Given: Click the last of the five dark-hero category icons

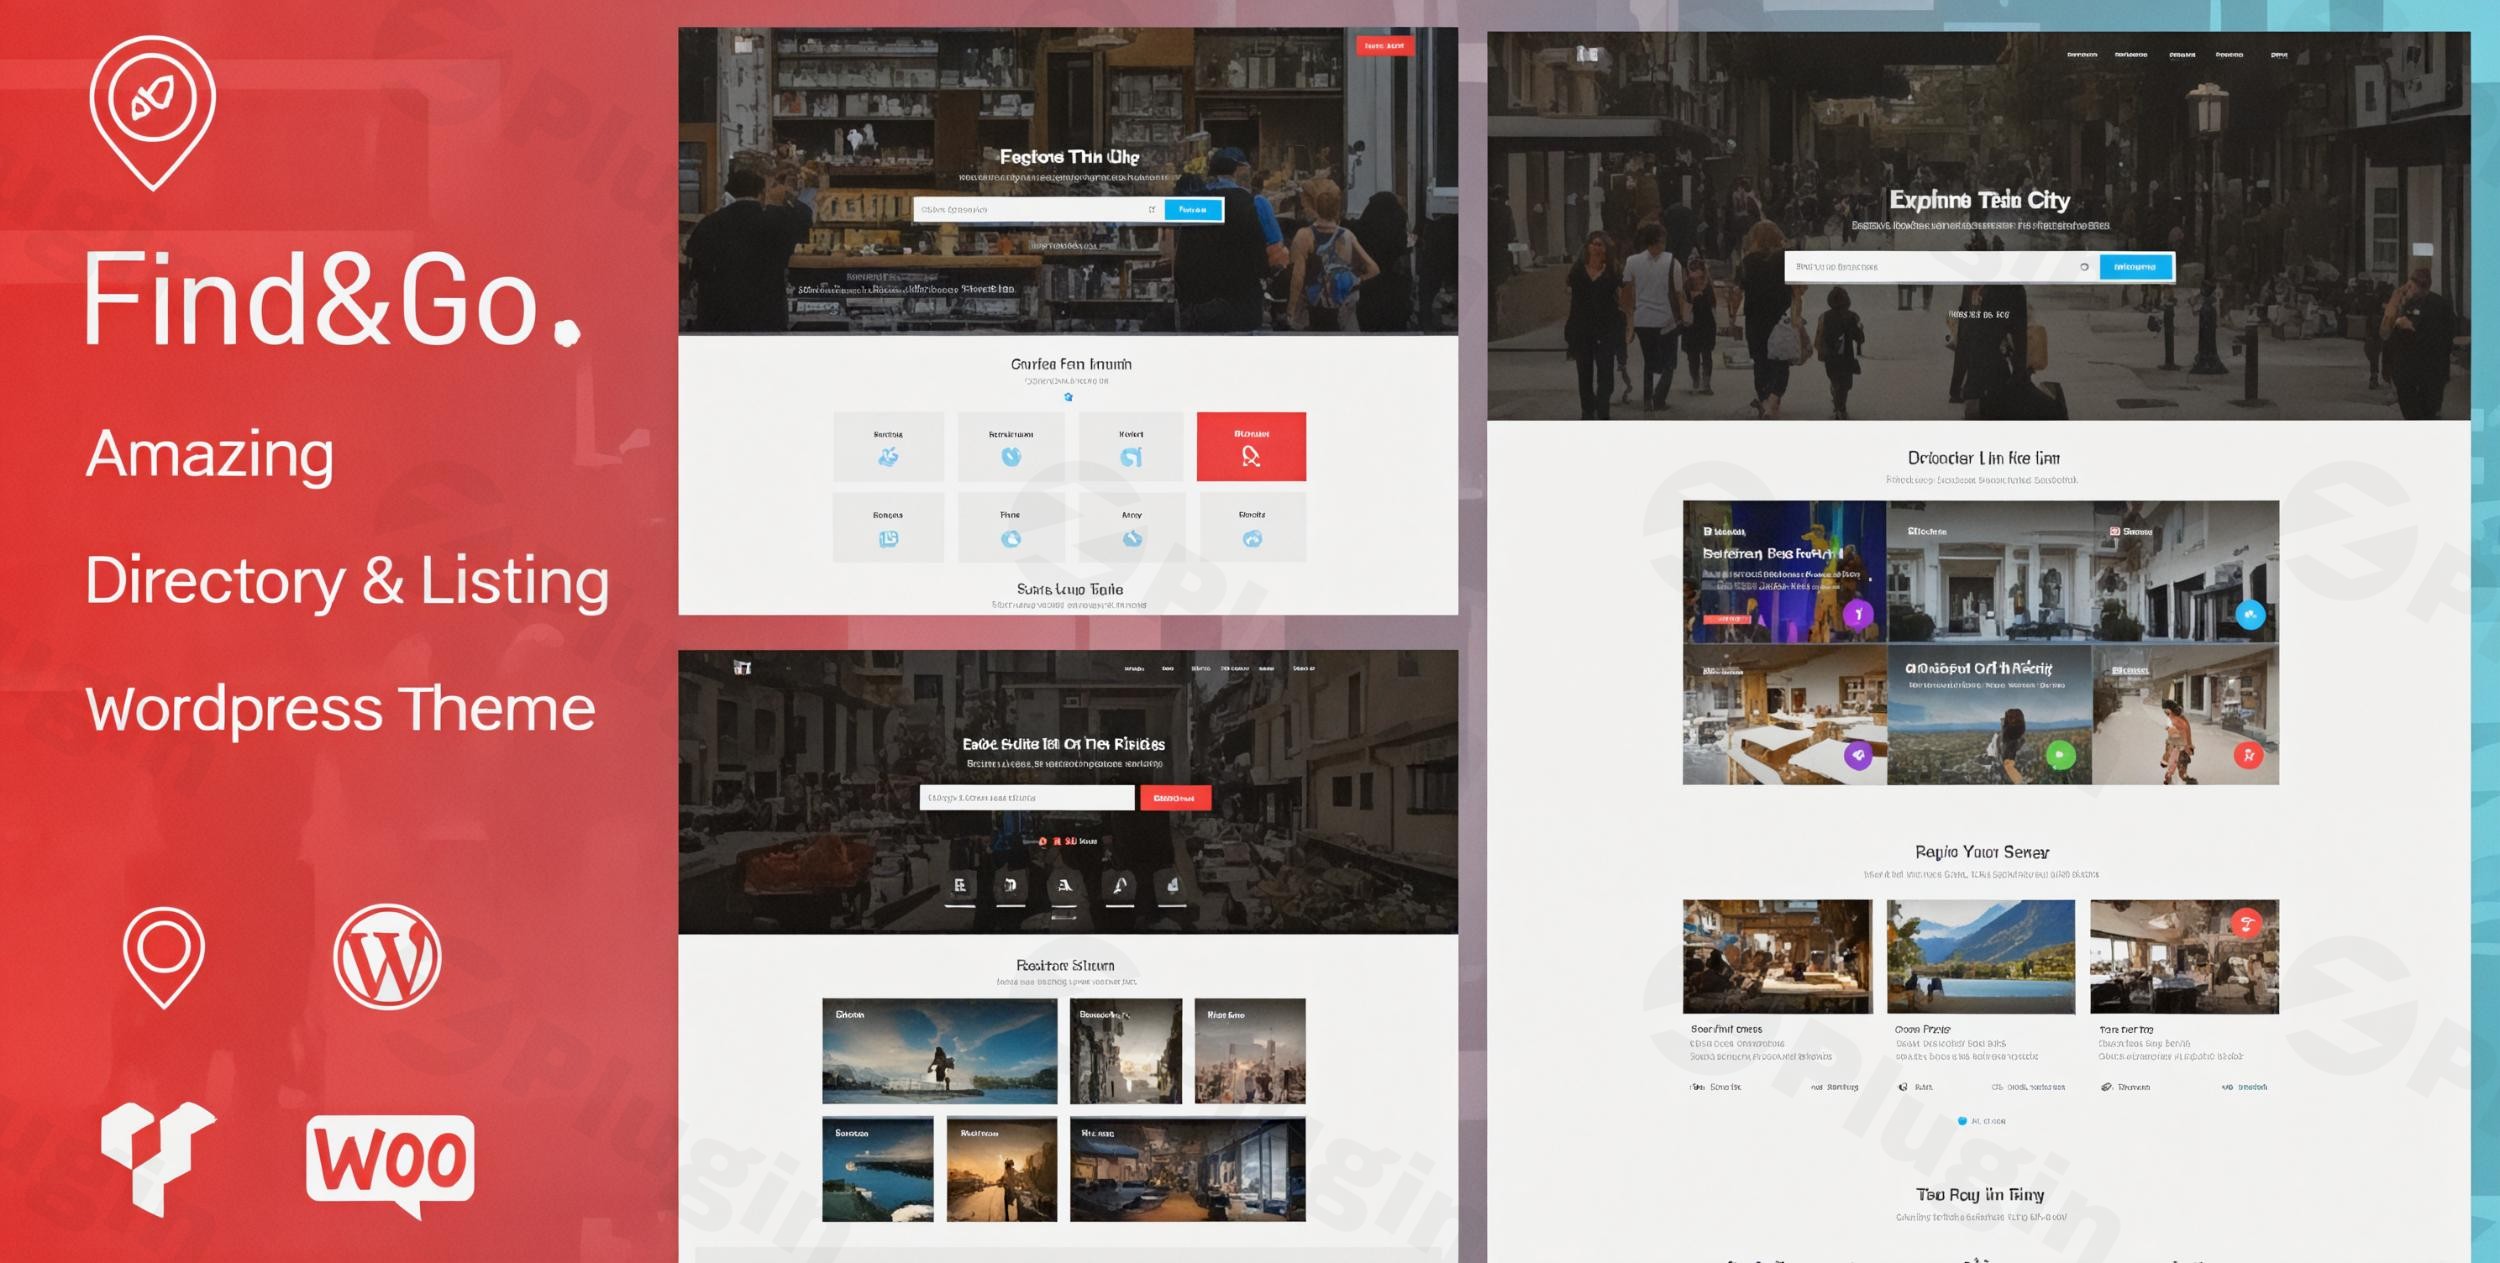Looking at the screenshot, I should tap(1172, 886).
